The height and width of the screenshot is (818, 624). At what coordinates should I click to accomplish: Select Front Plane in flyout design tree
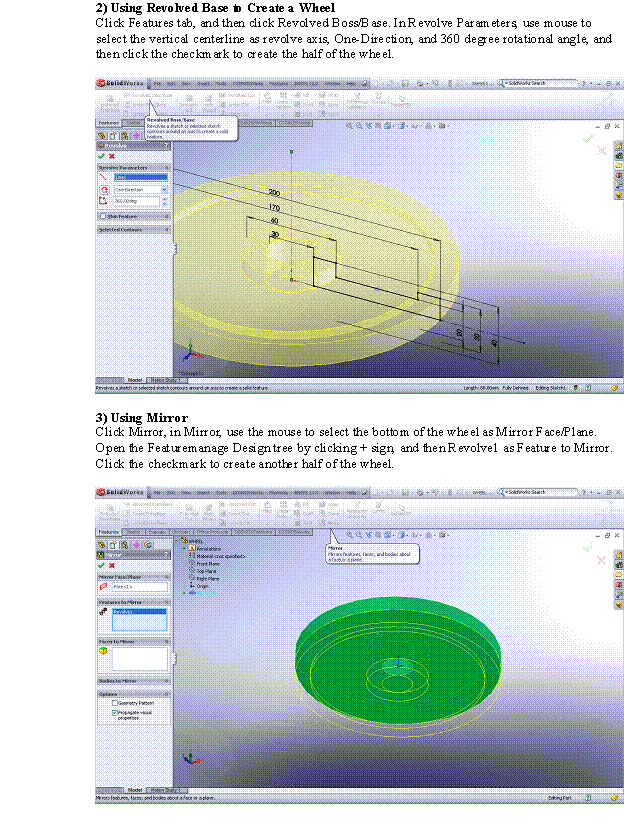pyautogui.click(x=208, y=563)
